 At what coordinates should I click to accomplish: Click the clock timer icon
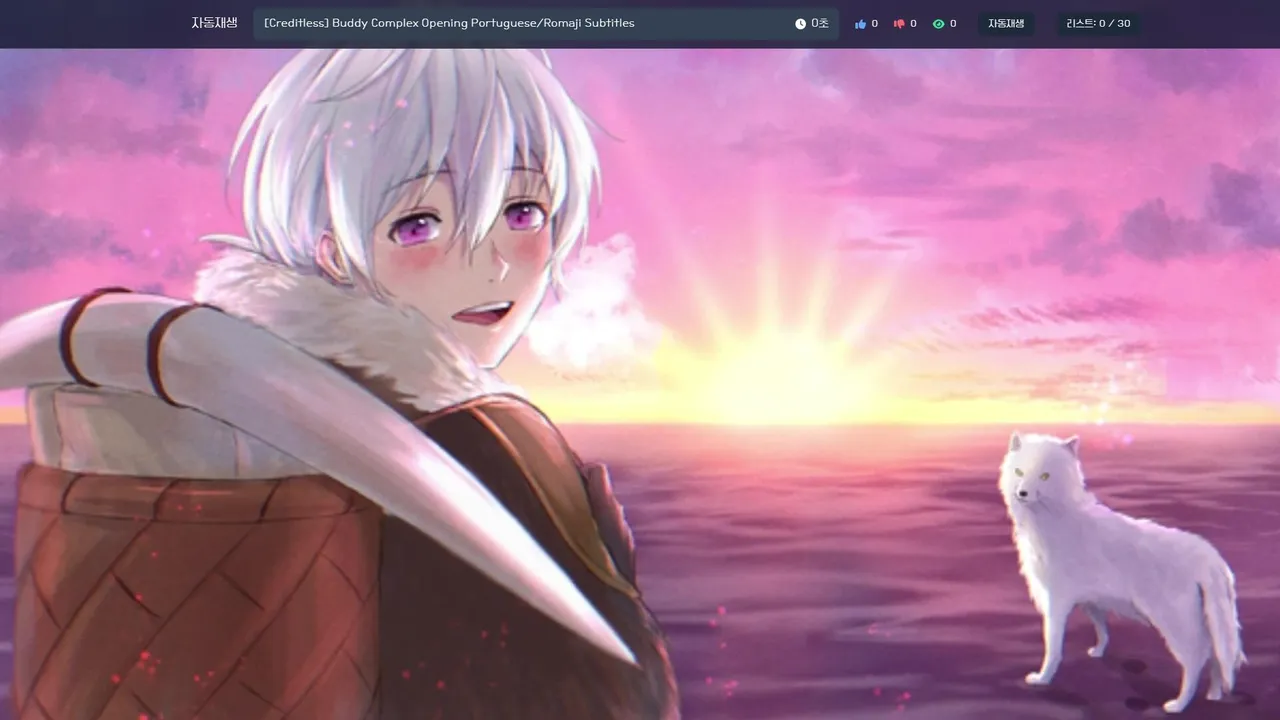pos(800,24)
